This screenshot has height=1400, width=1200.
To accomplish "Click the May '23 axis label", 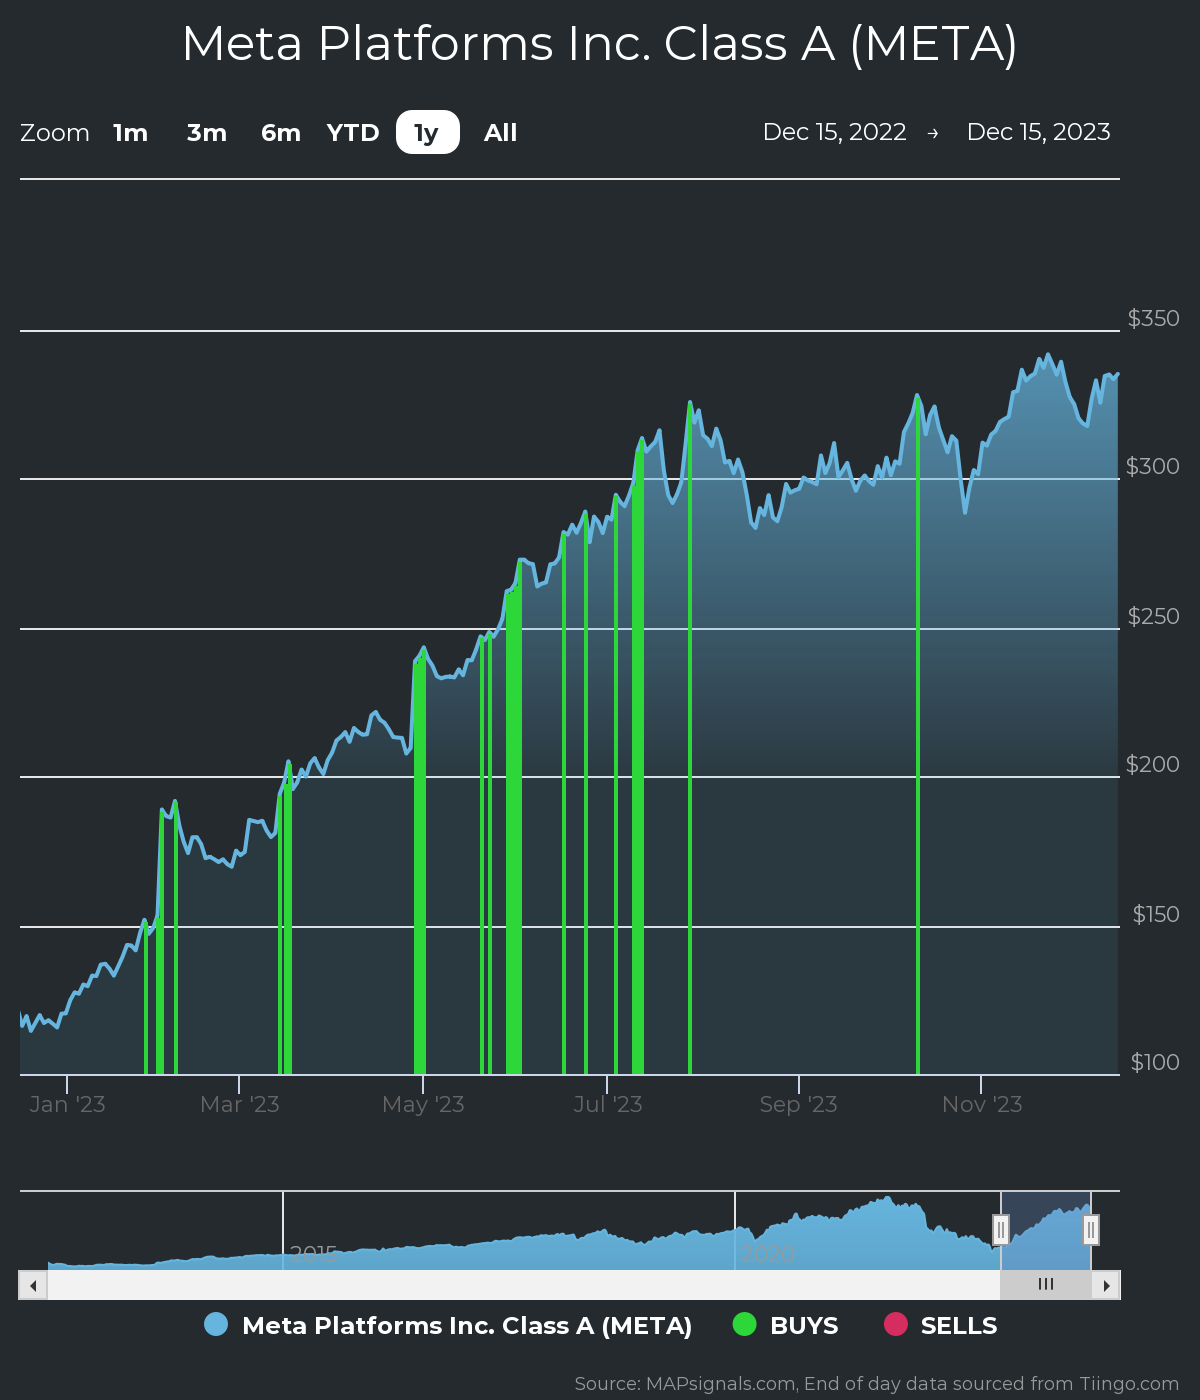I will point(423,1104).
